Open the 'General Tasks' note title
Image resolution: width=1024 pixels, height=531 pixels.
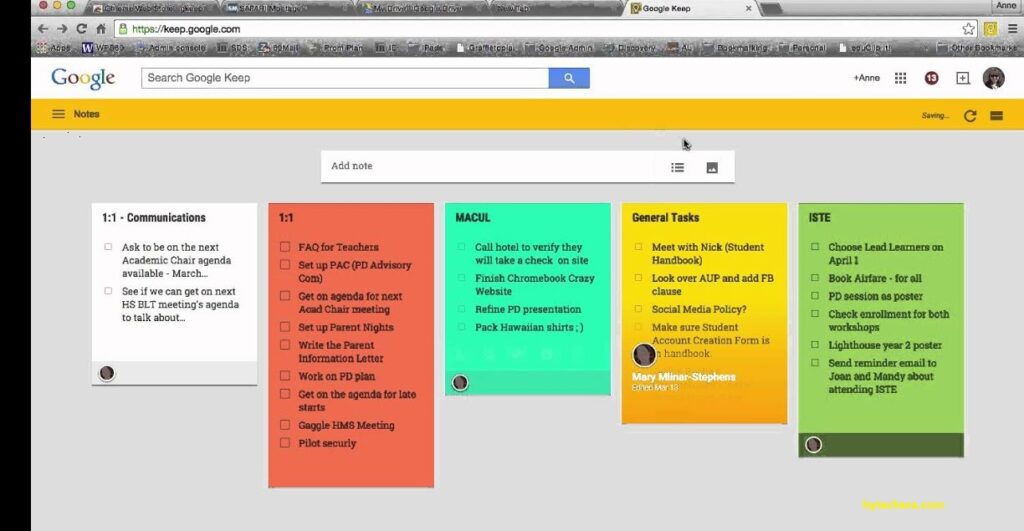coord(665,217)
